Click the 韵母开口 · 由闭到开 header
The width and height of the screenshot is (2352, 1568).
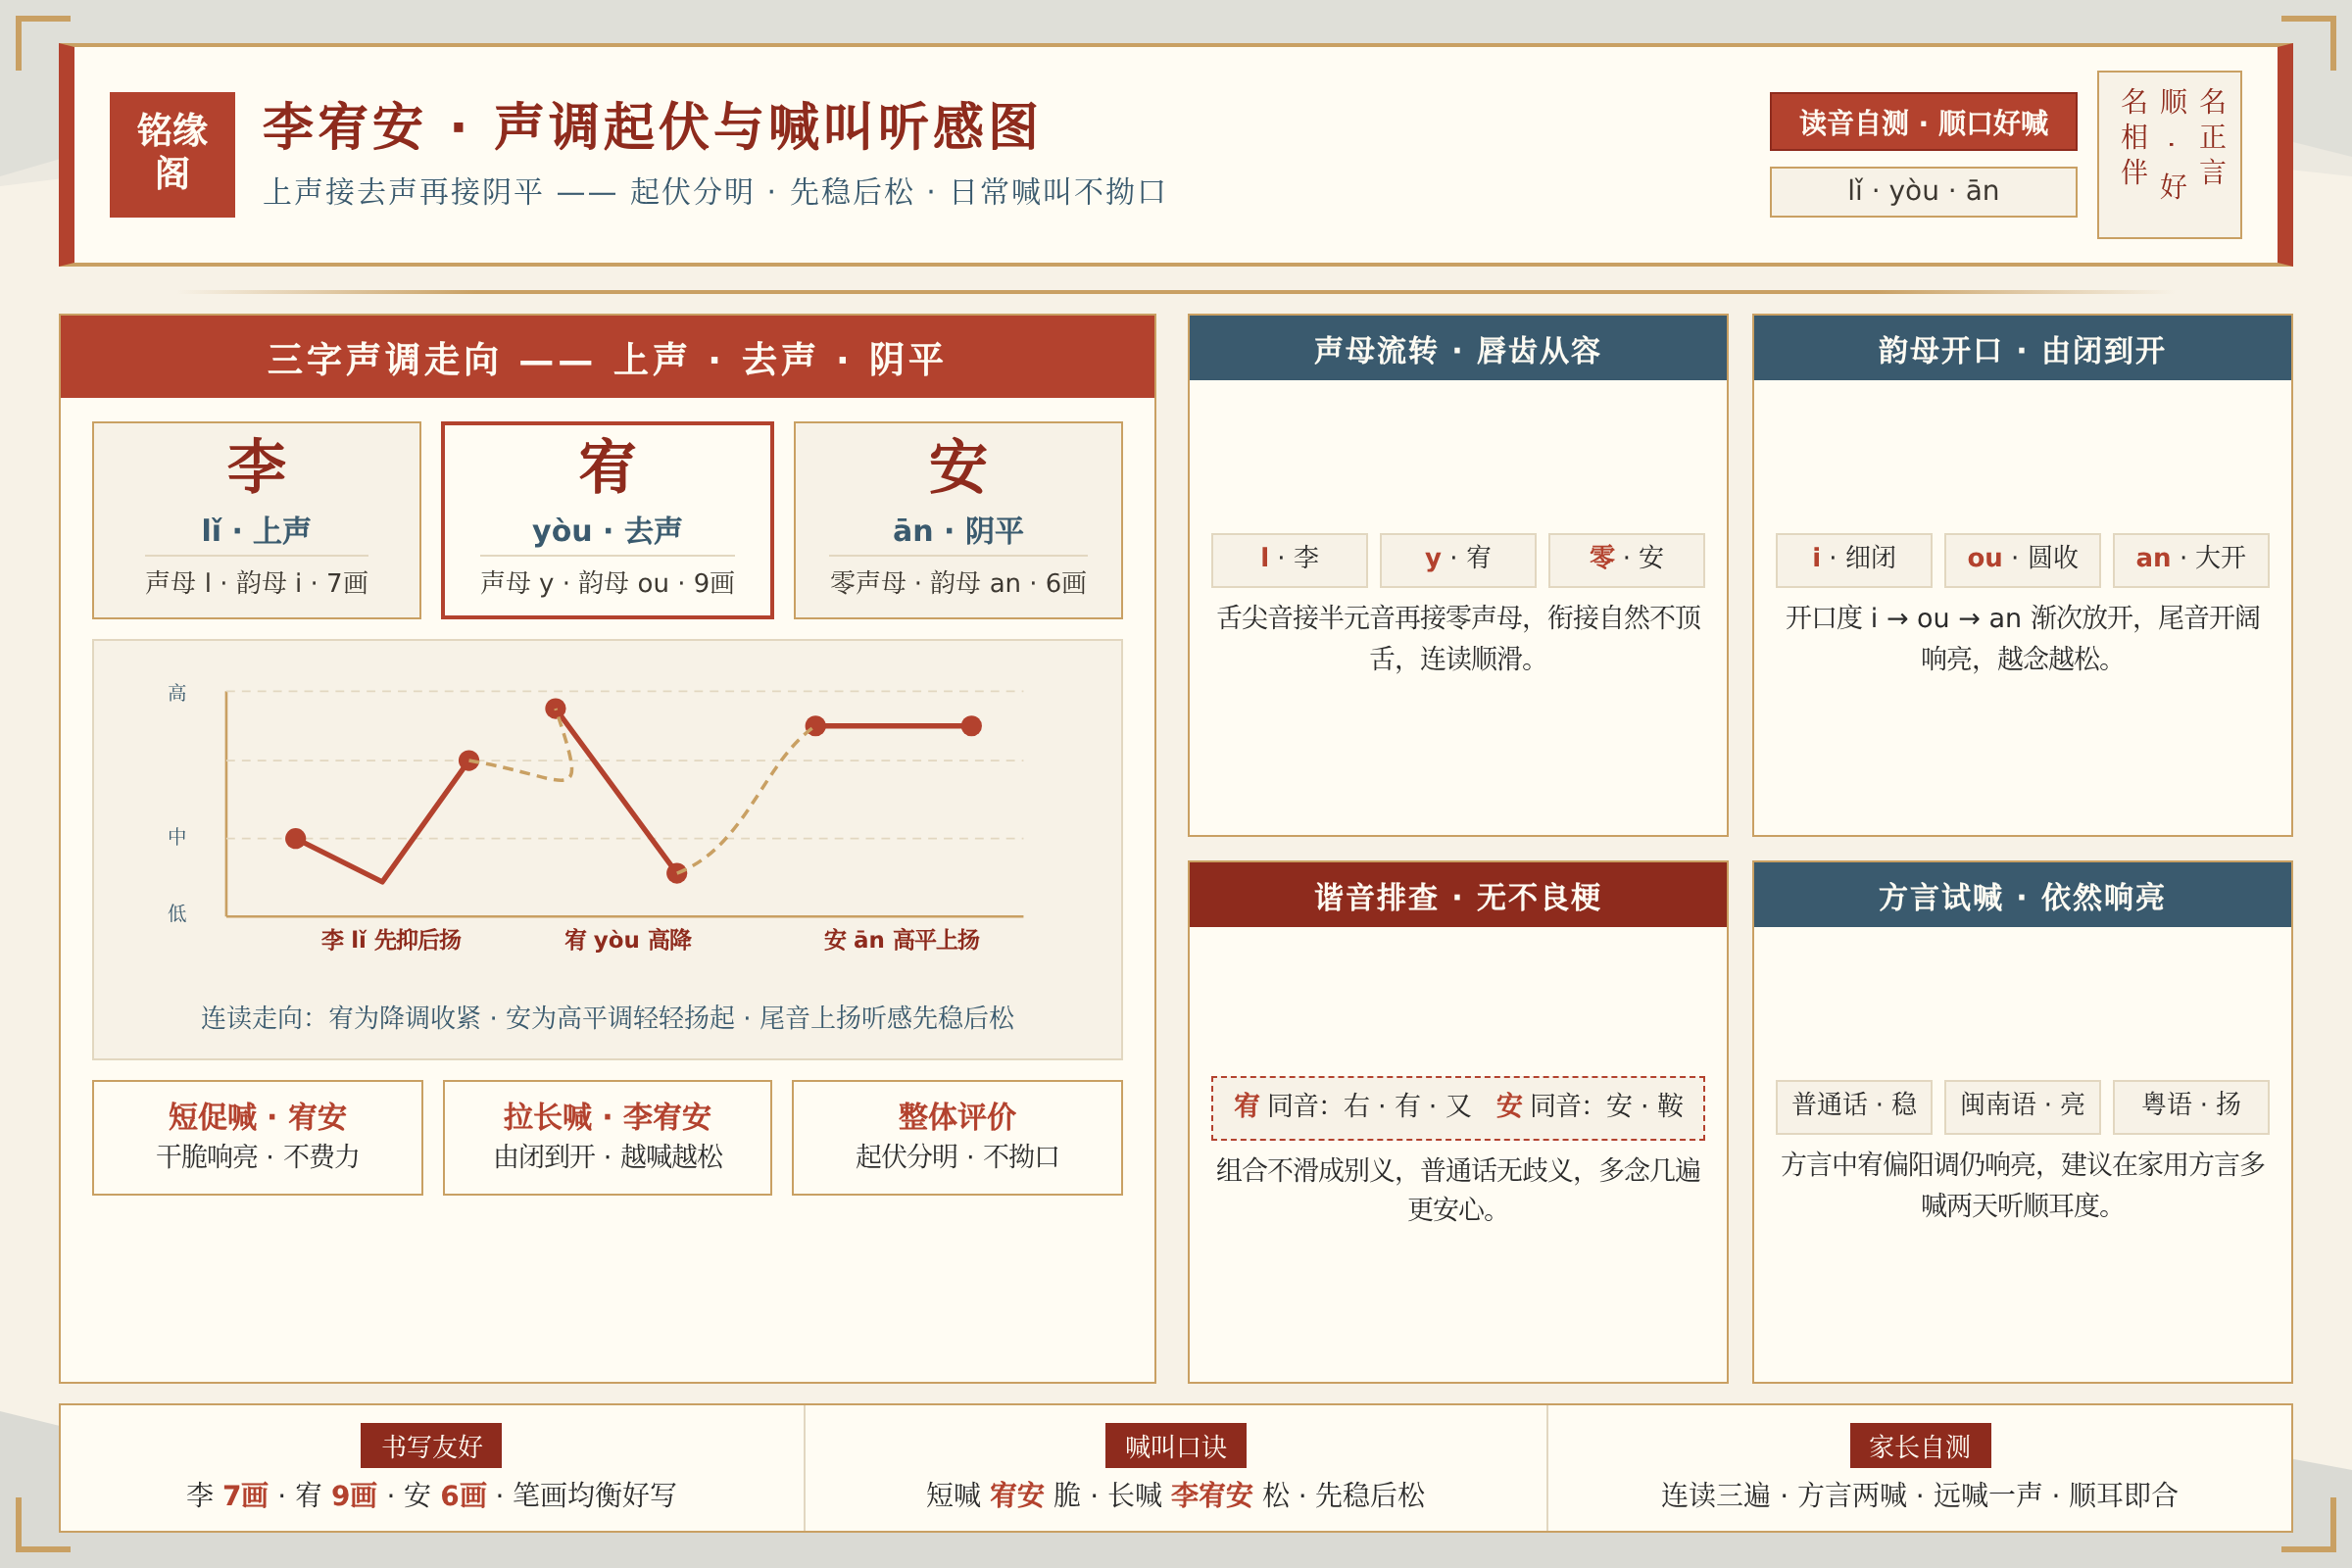[x=2022, y=349]
